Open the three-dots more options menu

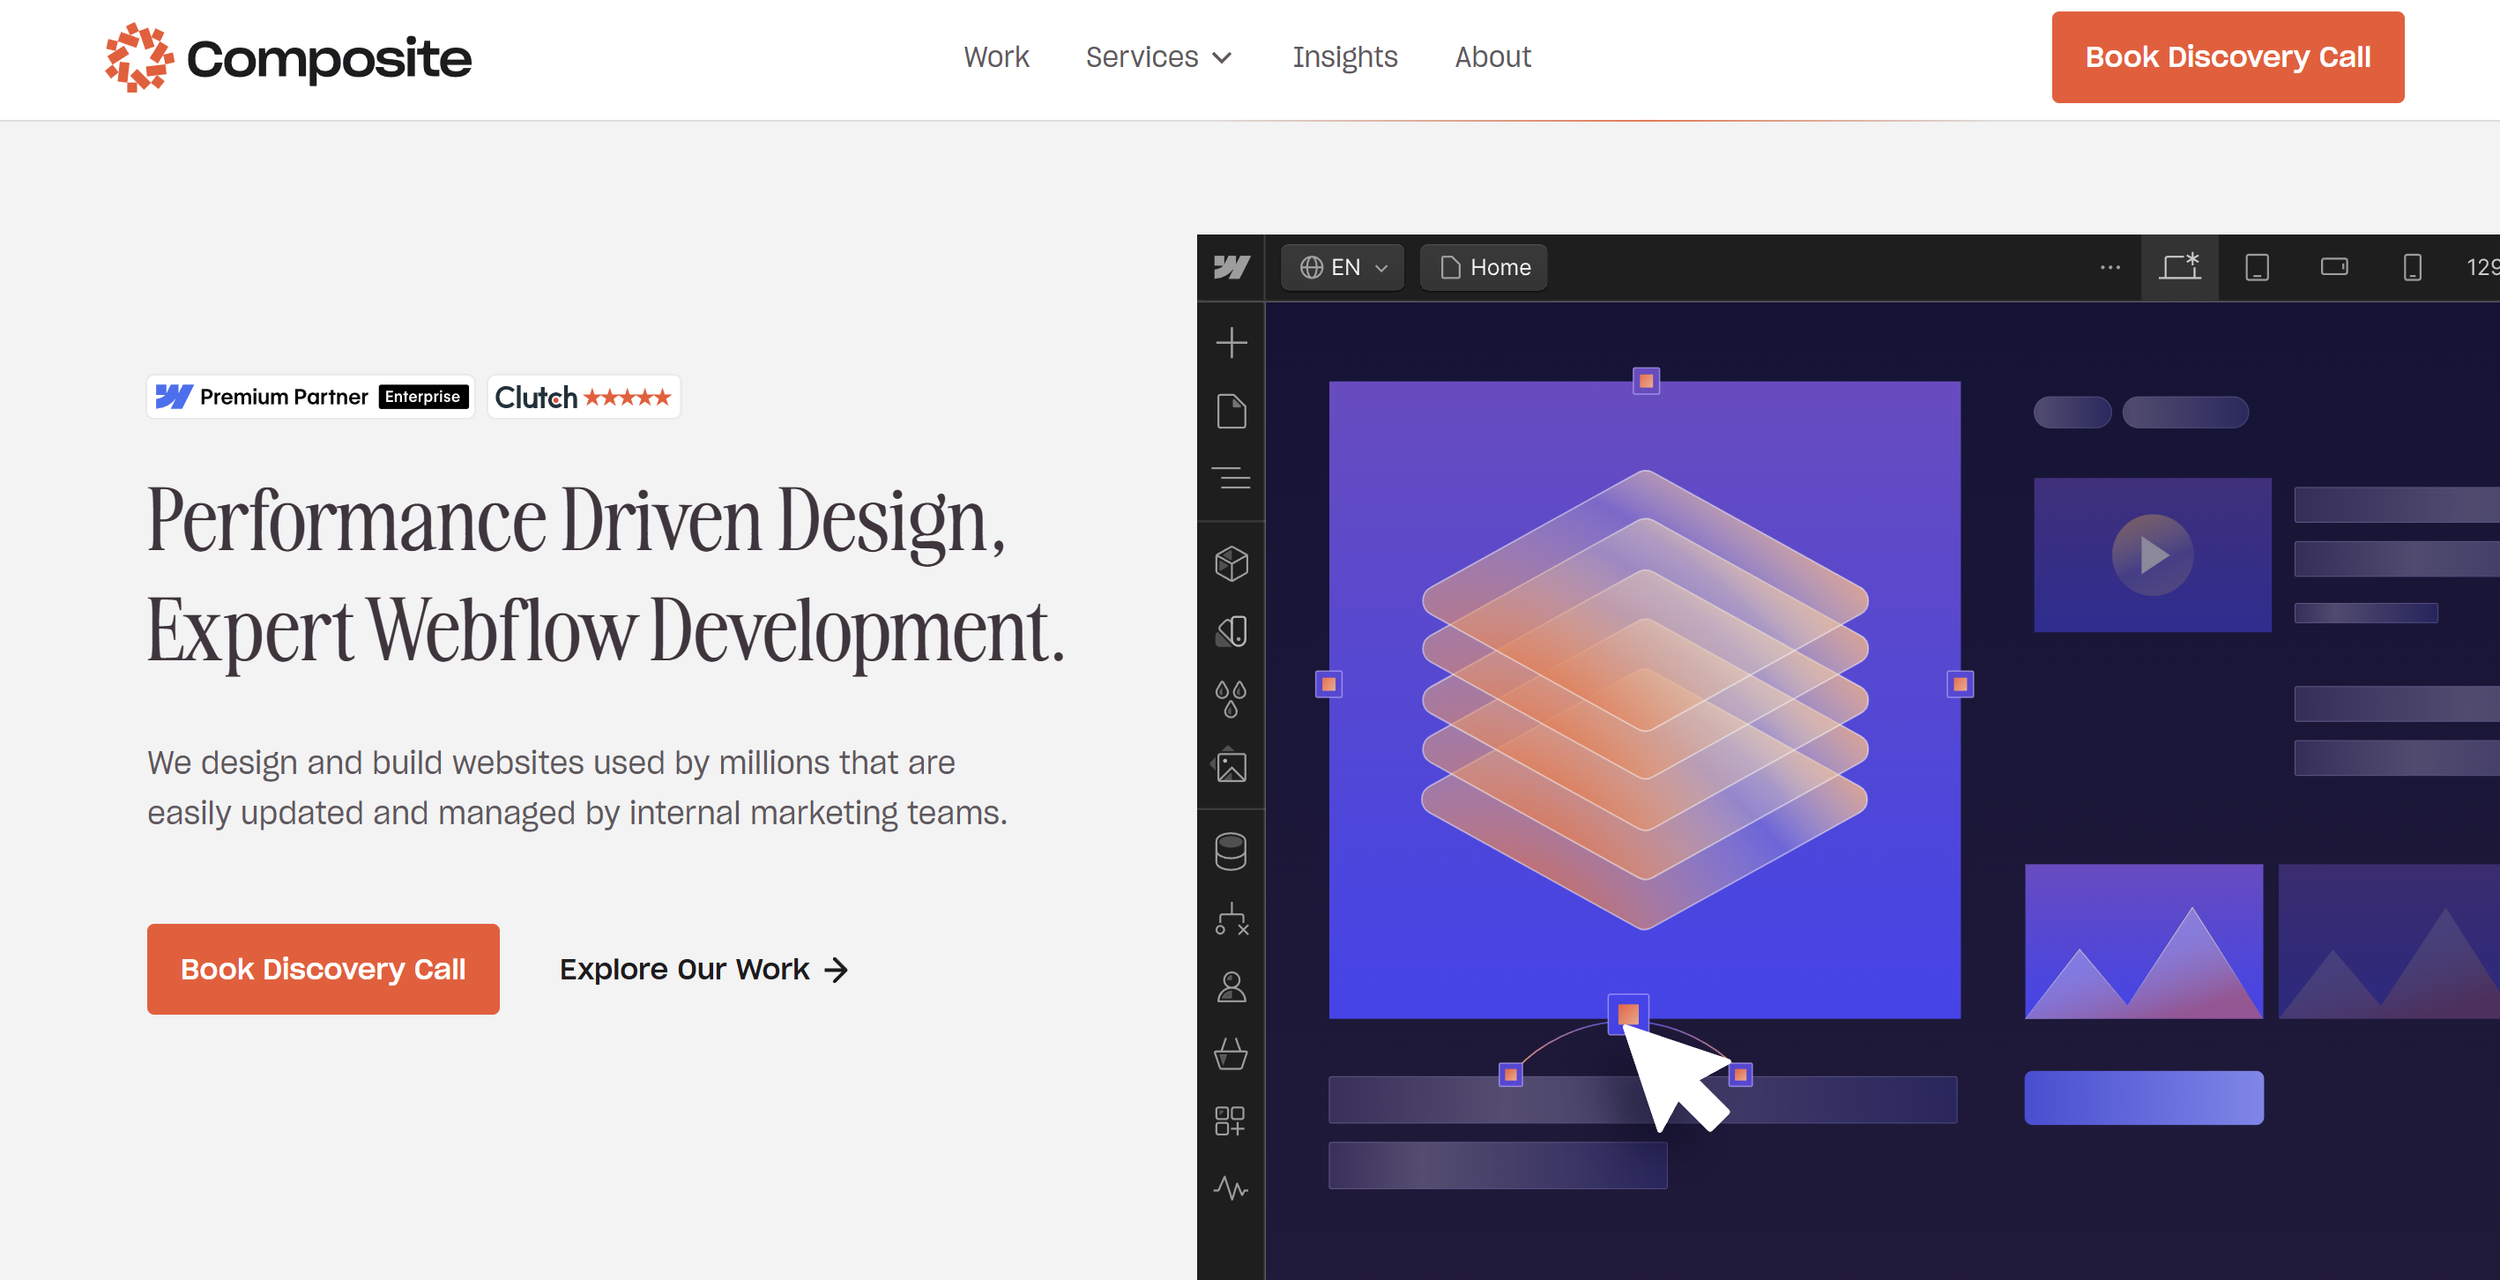point(2110,267)
